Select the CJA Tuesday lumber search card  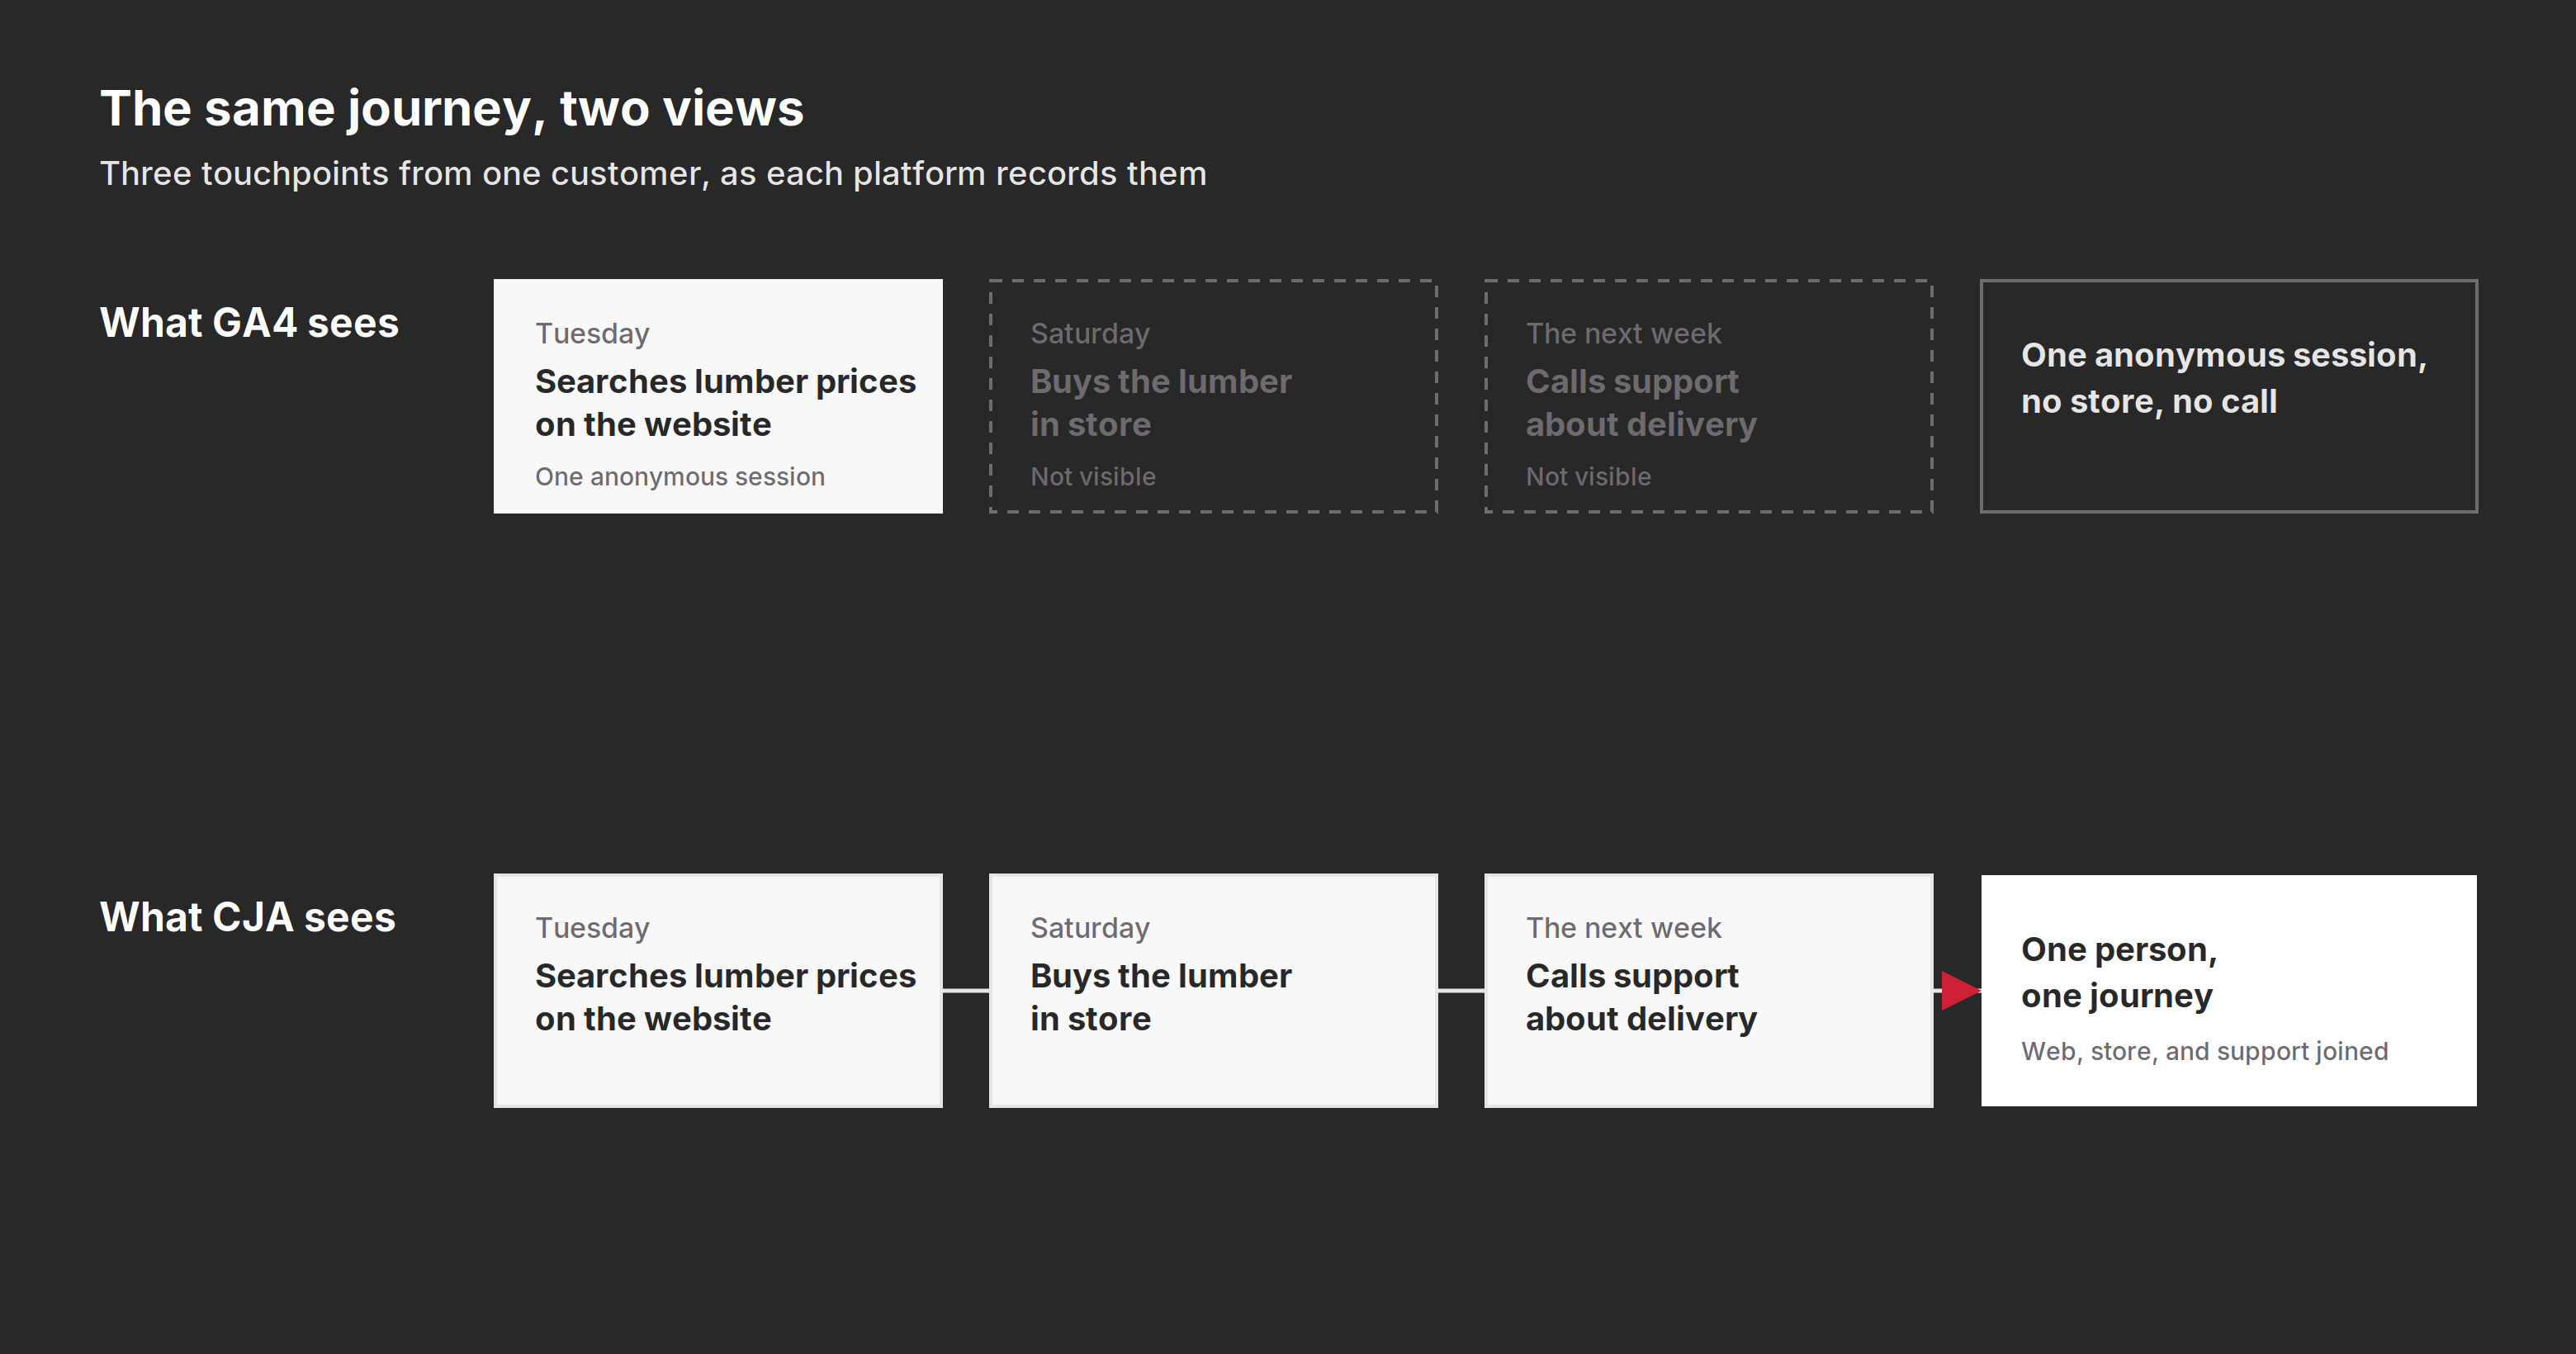pyautogui.click(x=718, y=990)
